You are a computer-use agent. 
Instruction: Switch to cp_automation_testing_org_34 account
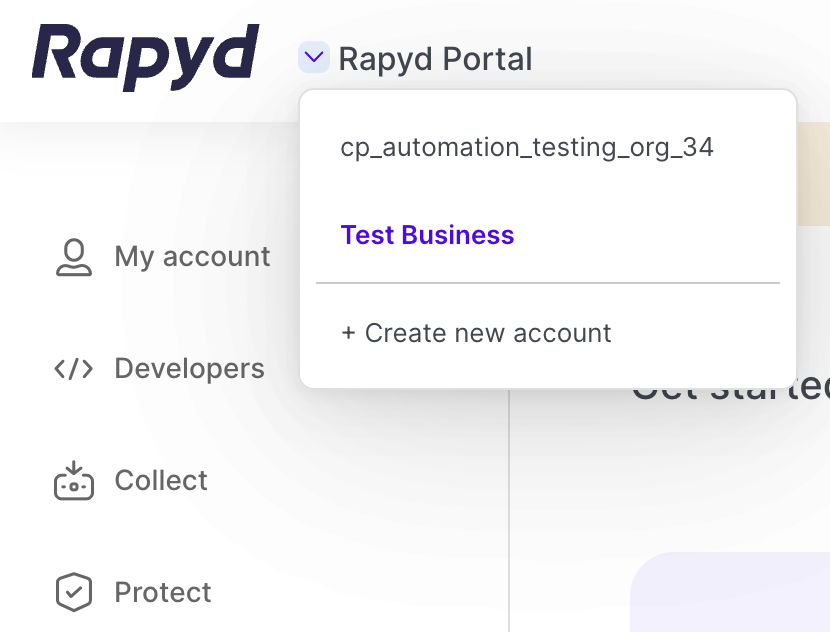[527, 148]
